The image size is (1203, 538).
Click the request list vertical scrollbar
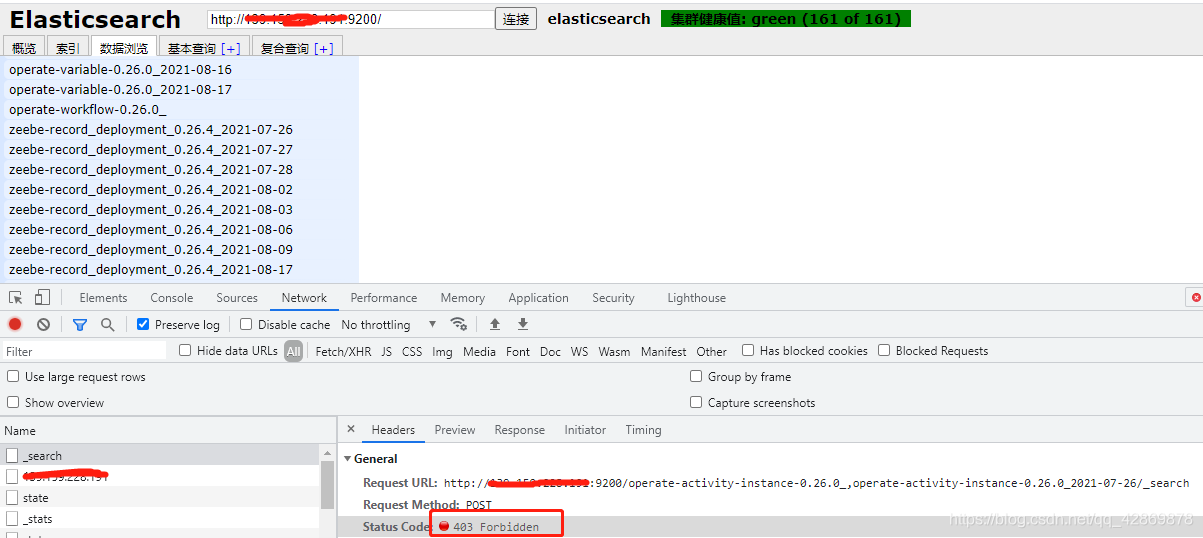pyautogui.click(x=327, y=486)
